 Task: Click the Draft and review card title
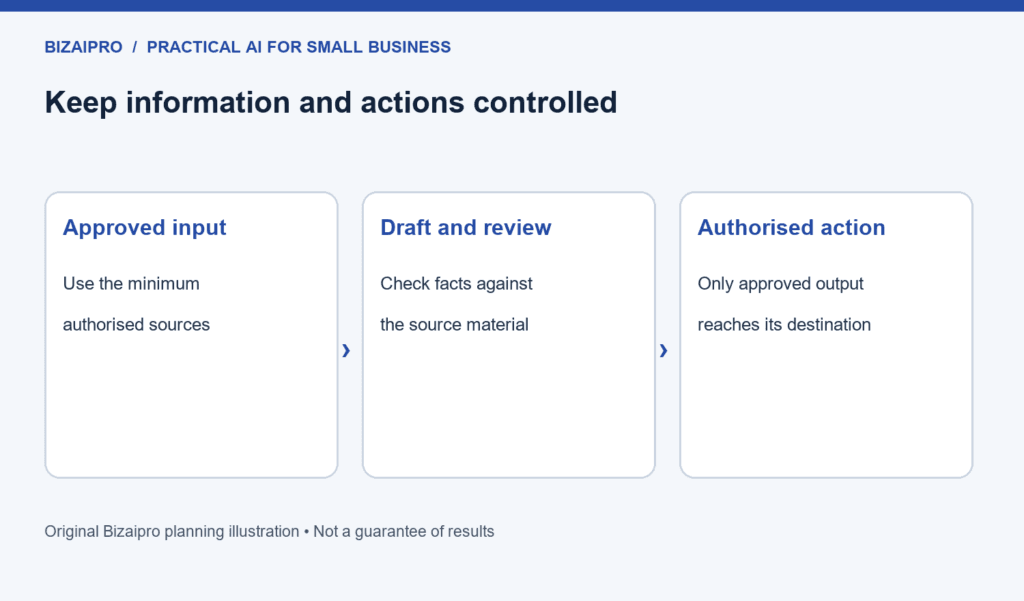coord(466,227)
